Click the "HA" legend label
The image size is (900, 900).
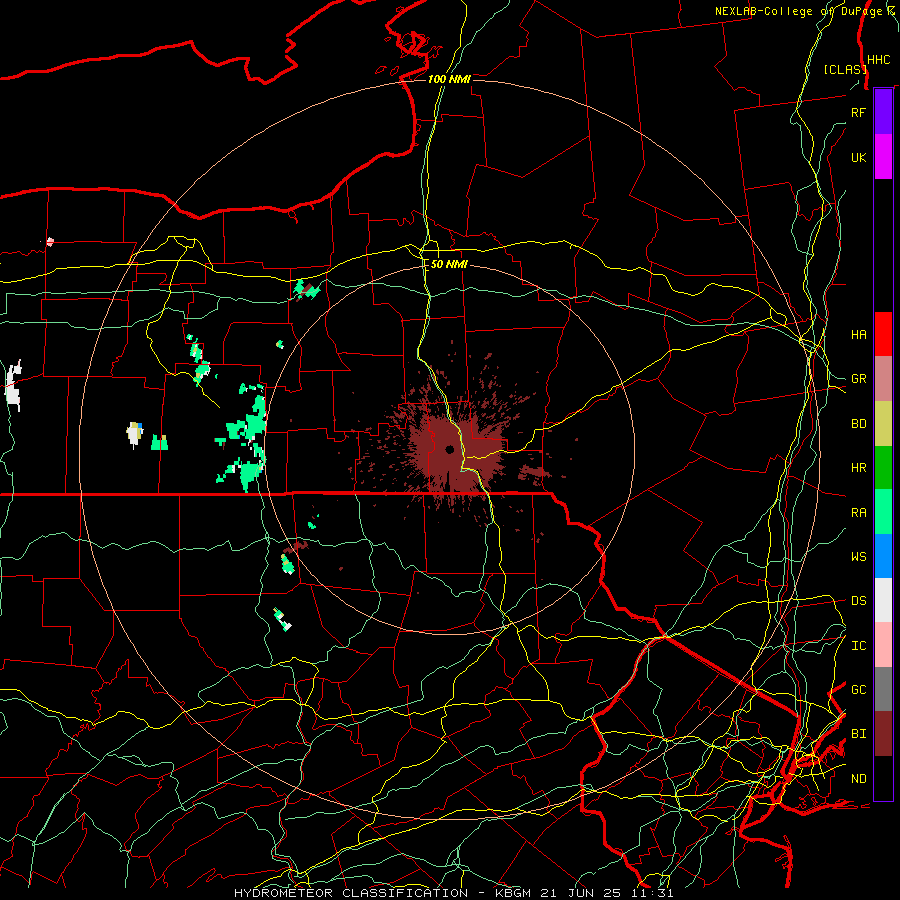[x=858, y=334]
